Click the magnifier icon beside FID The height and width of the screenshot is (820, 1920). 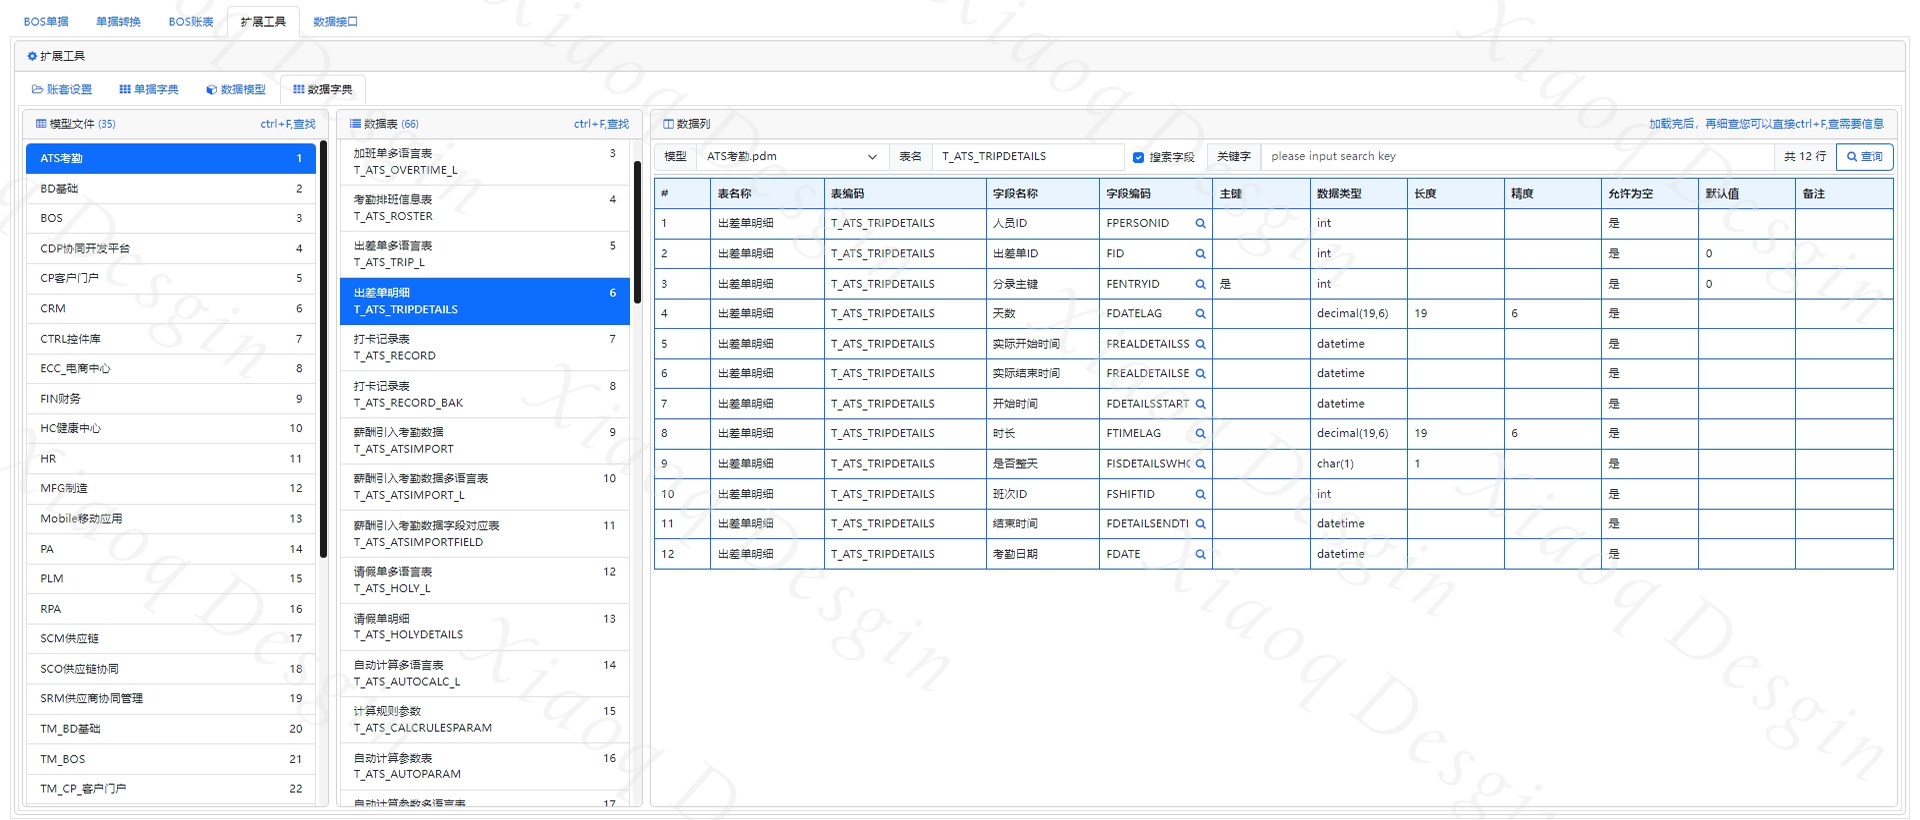tap(1200, 254)
